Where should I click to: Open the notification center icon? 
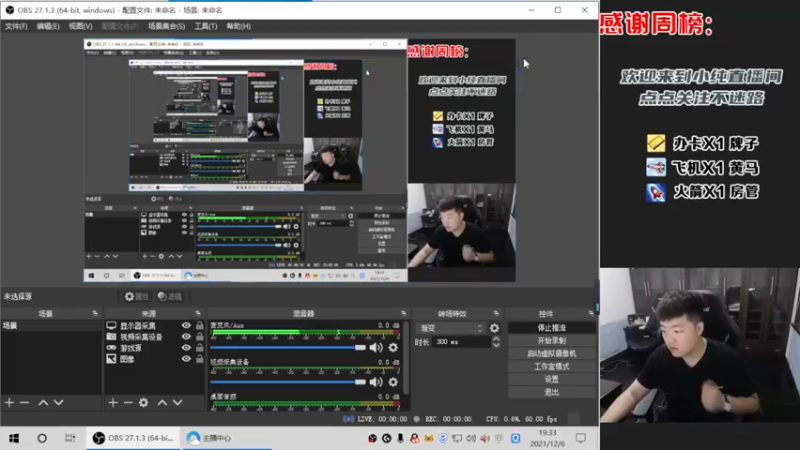pyautogui.click(x=581, y=438)
